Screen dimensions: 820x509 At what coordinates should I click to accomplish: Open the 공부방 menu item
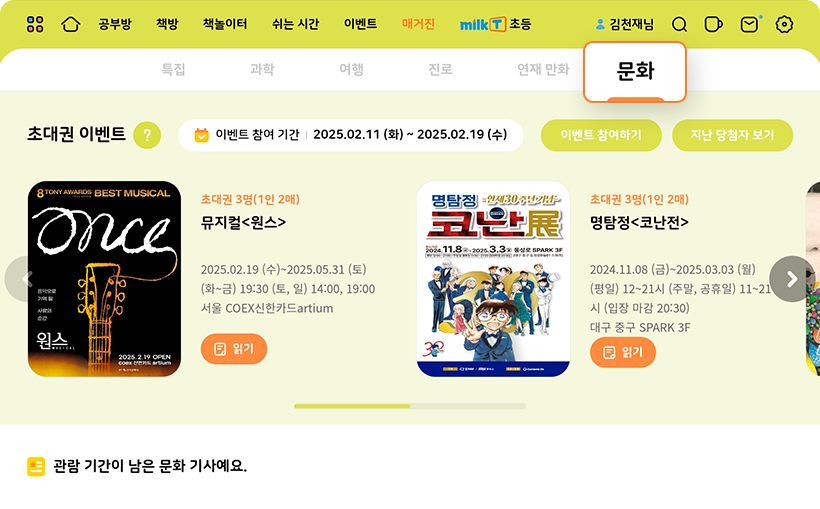(115, 24)
